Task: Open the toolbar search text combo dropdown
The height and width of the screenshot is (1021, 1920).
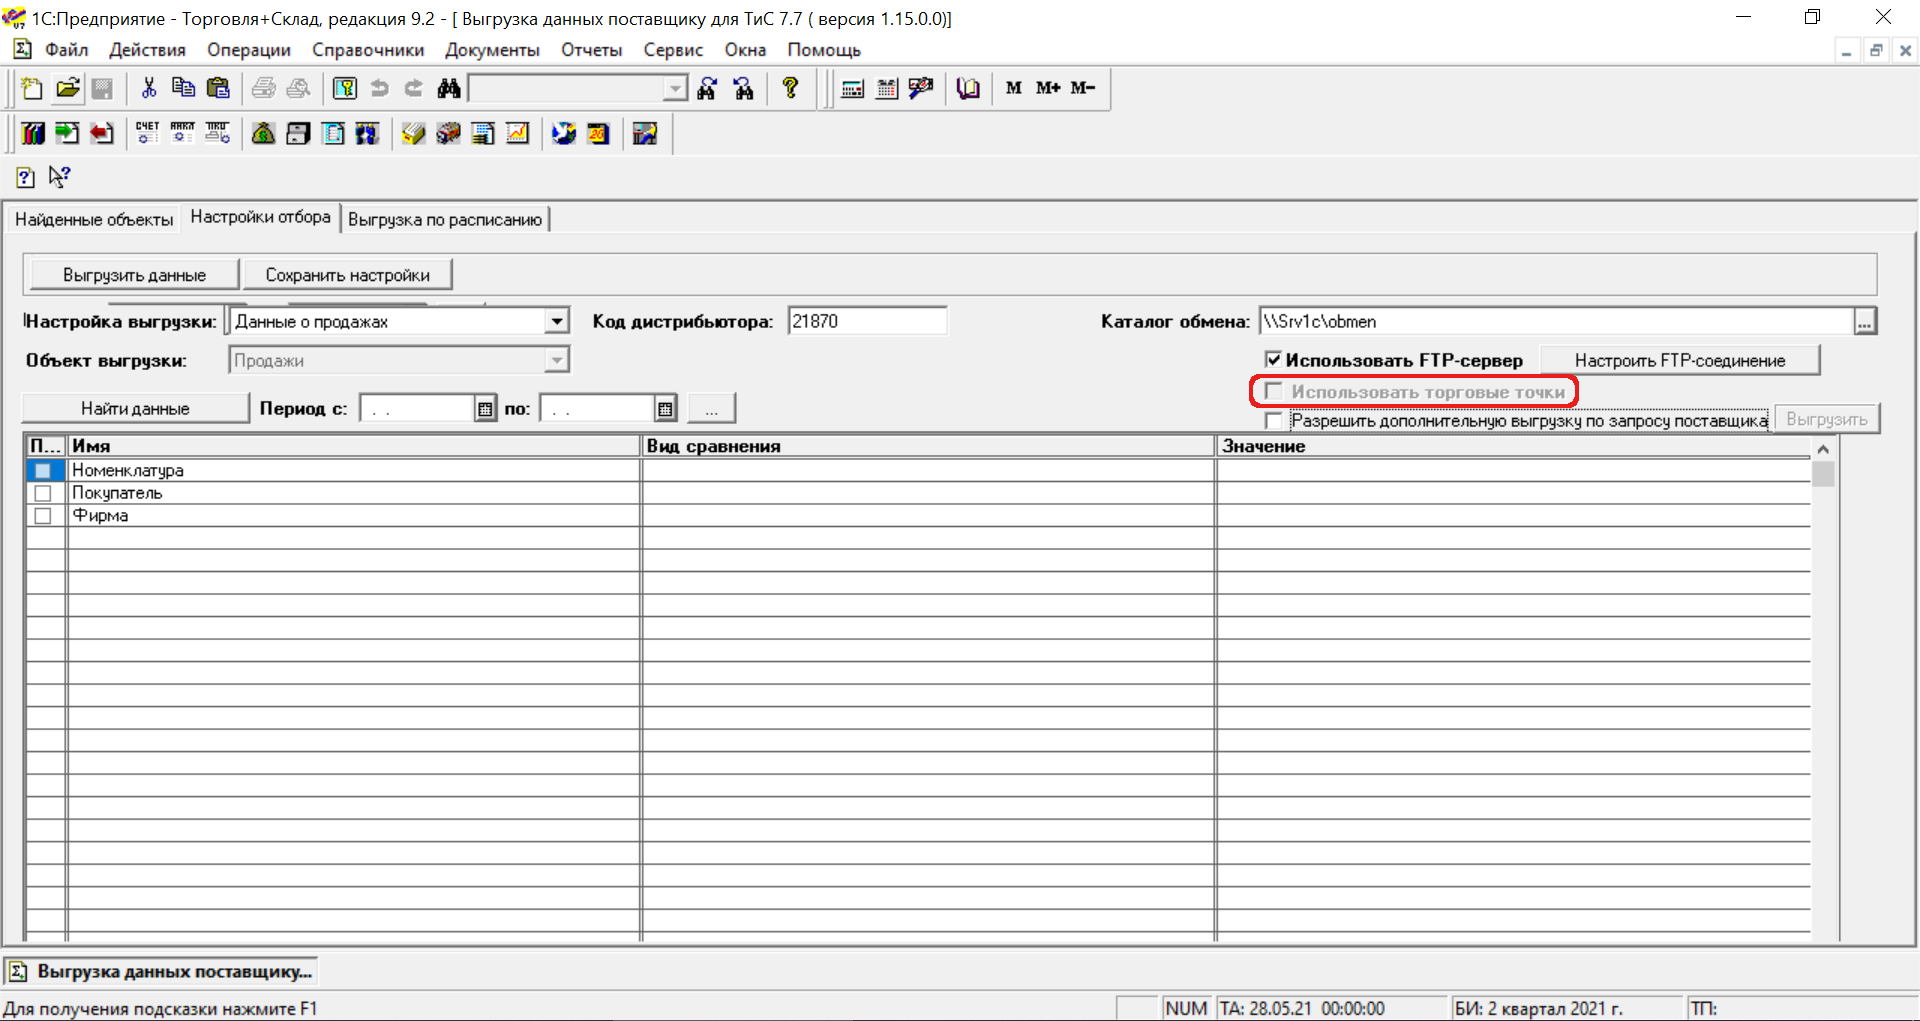Action: (676, 89)
